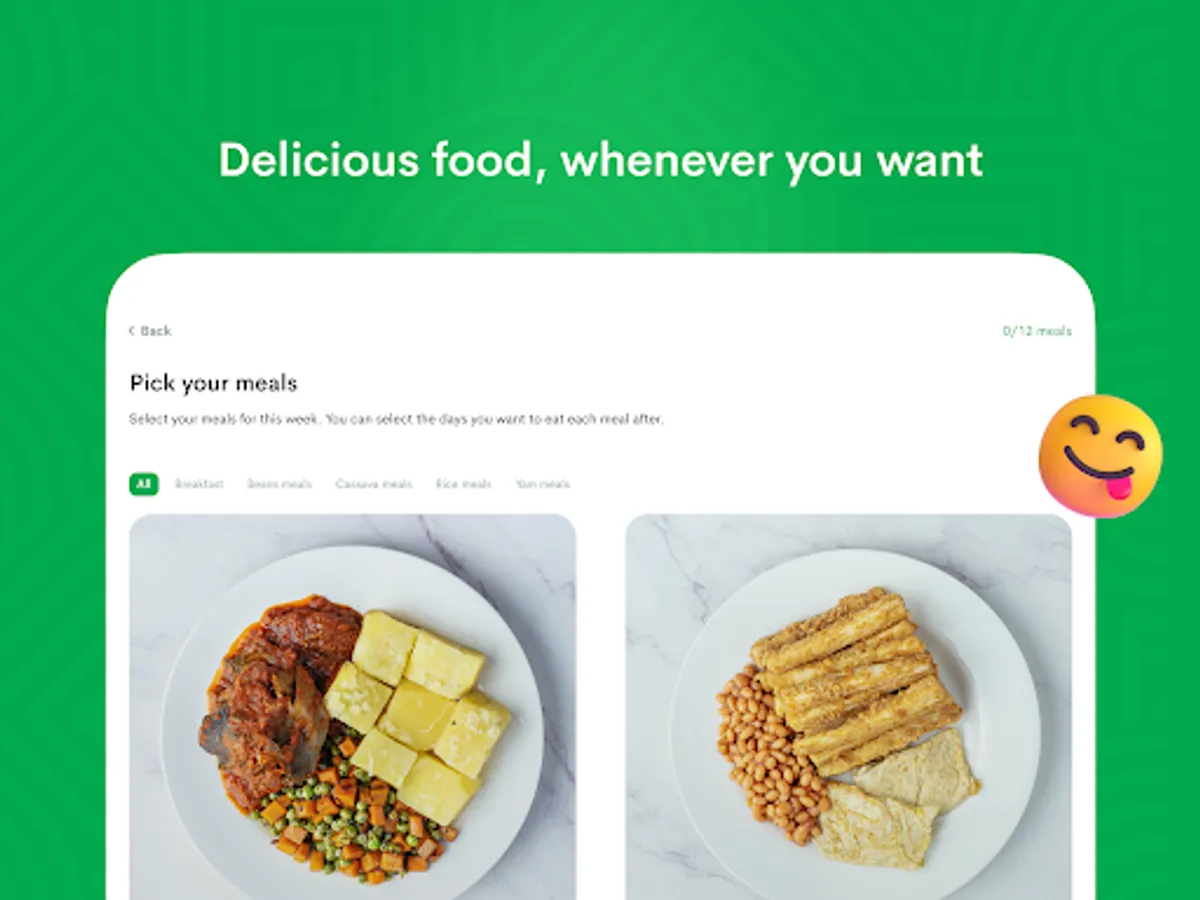This screenshot has height=900, width=1200.
Task: Switch to the Breakfast category
Action: coord(199,484)
